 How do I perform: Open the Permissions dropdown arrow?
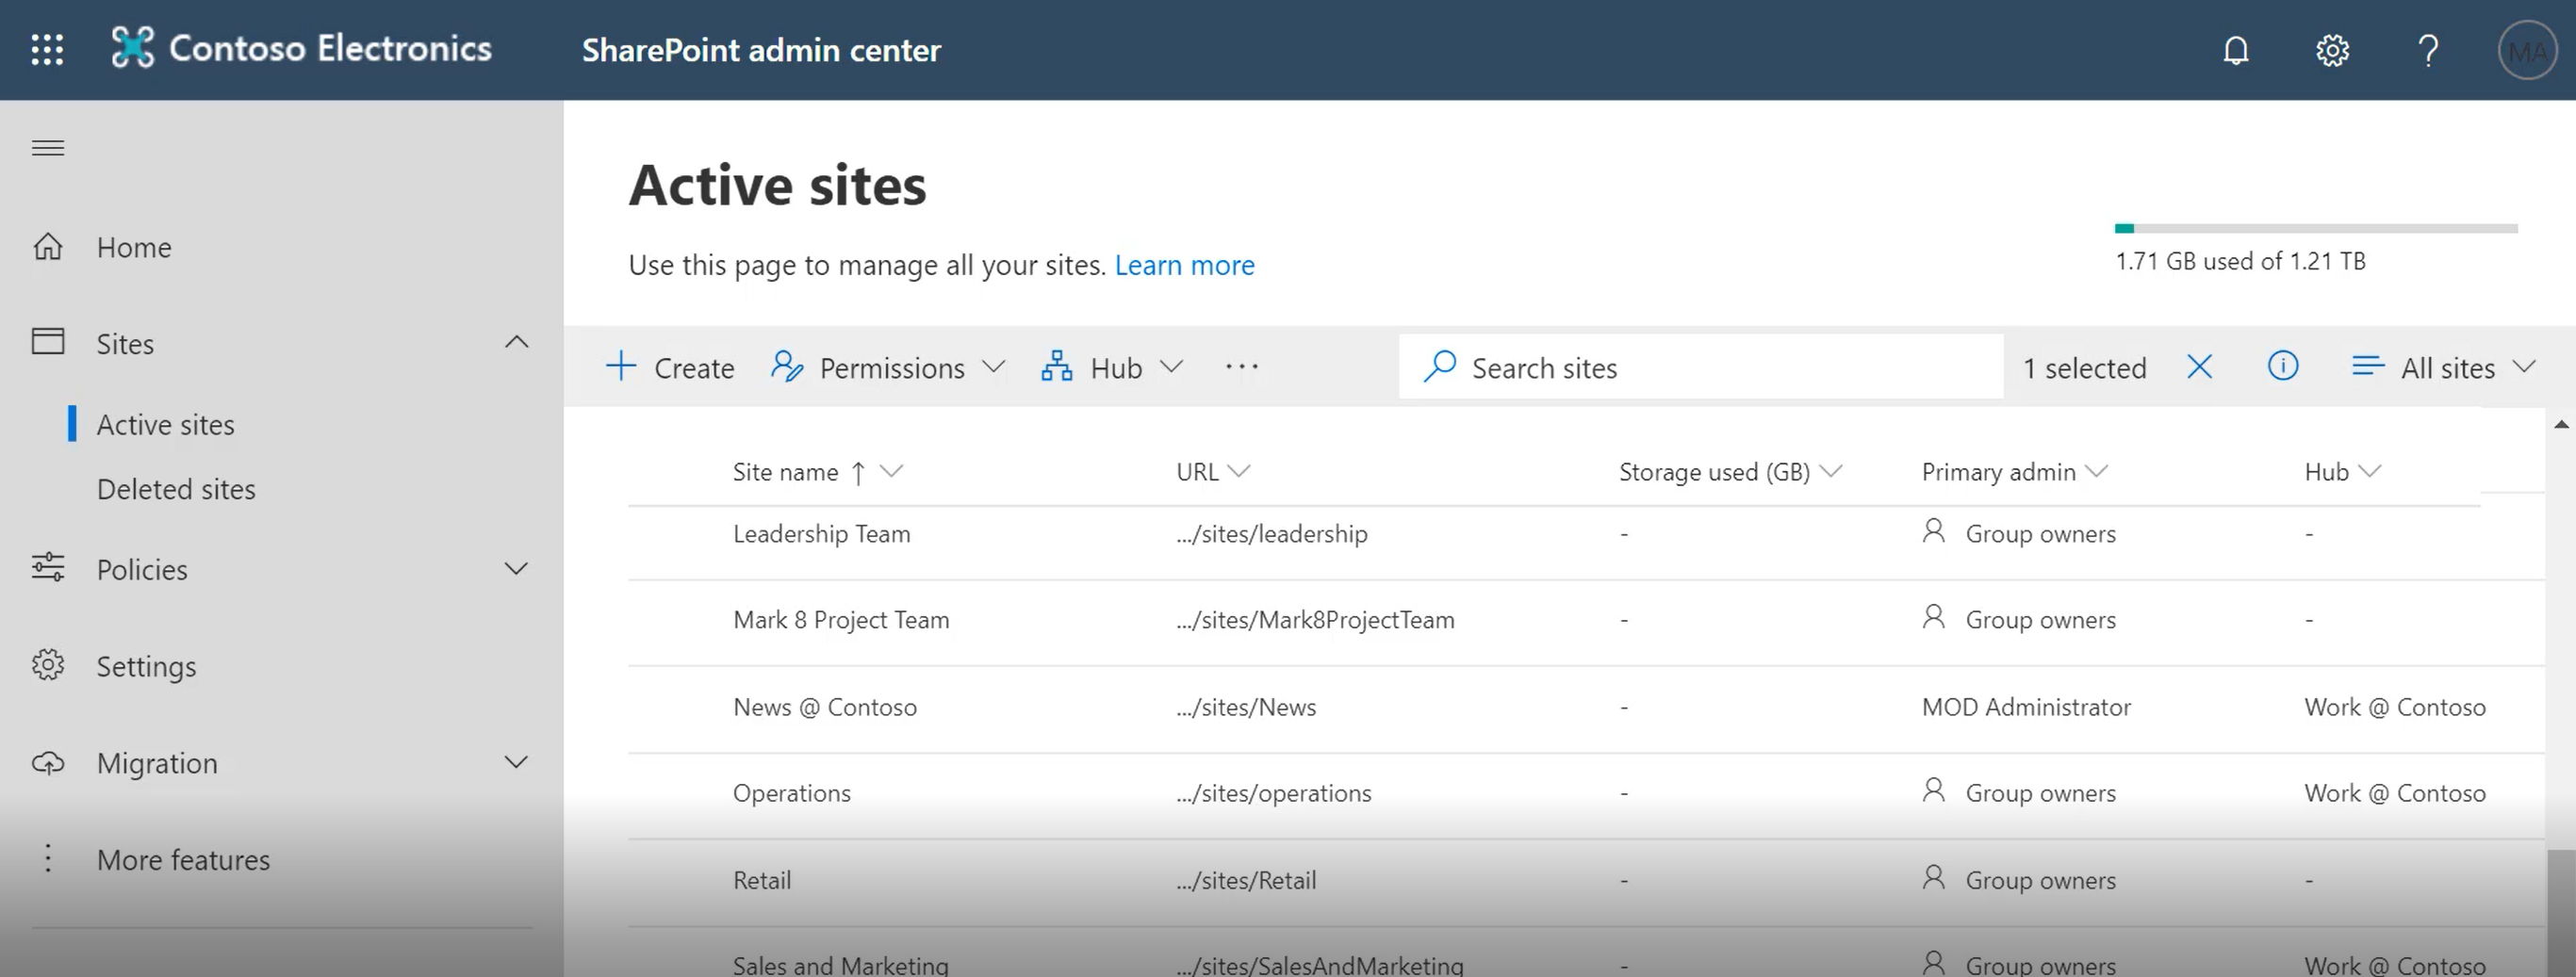tap(993, 367)
